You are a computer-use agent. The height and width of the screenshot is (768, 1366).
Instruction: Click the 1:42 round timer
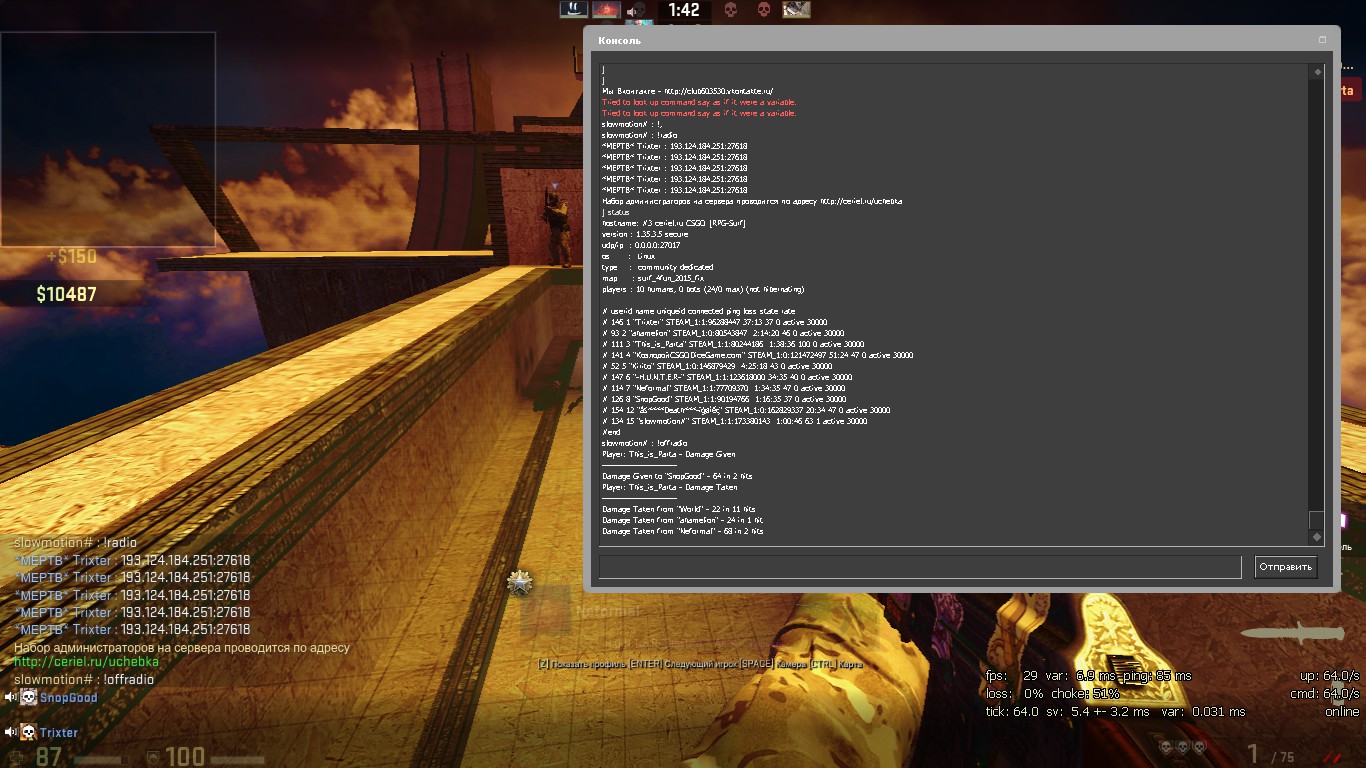(x=684, y=10)
